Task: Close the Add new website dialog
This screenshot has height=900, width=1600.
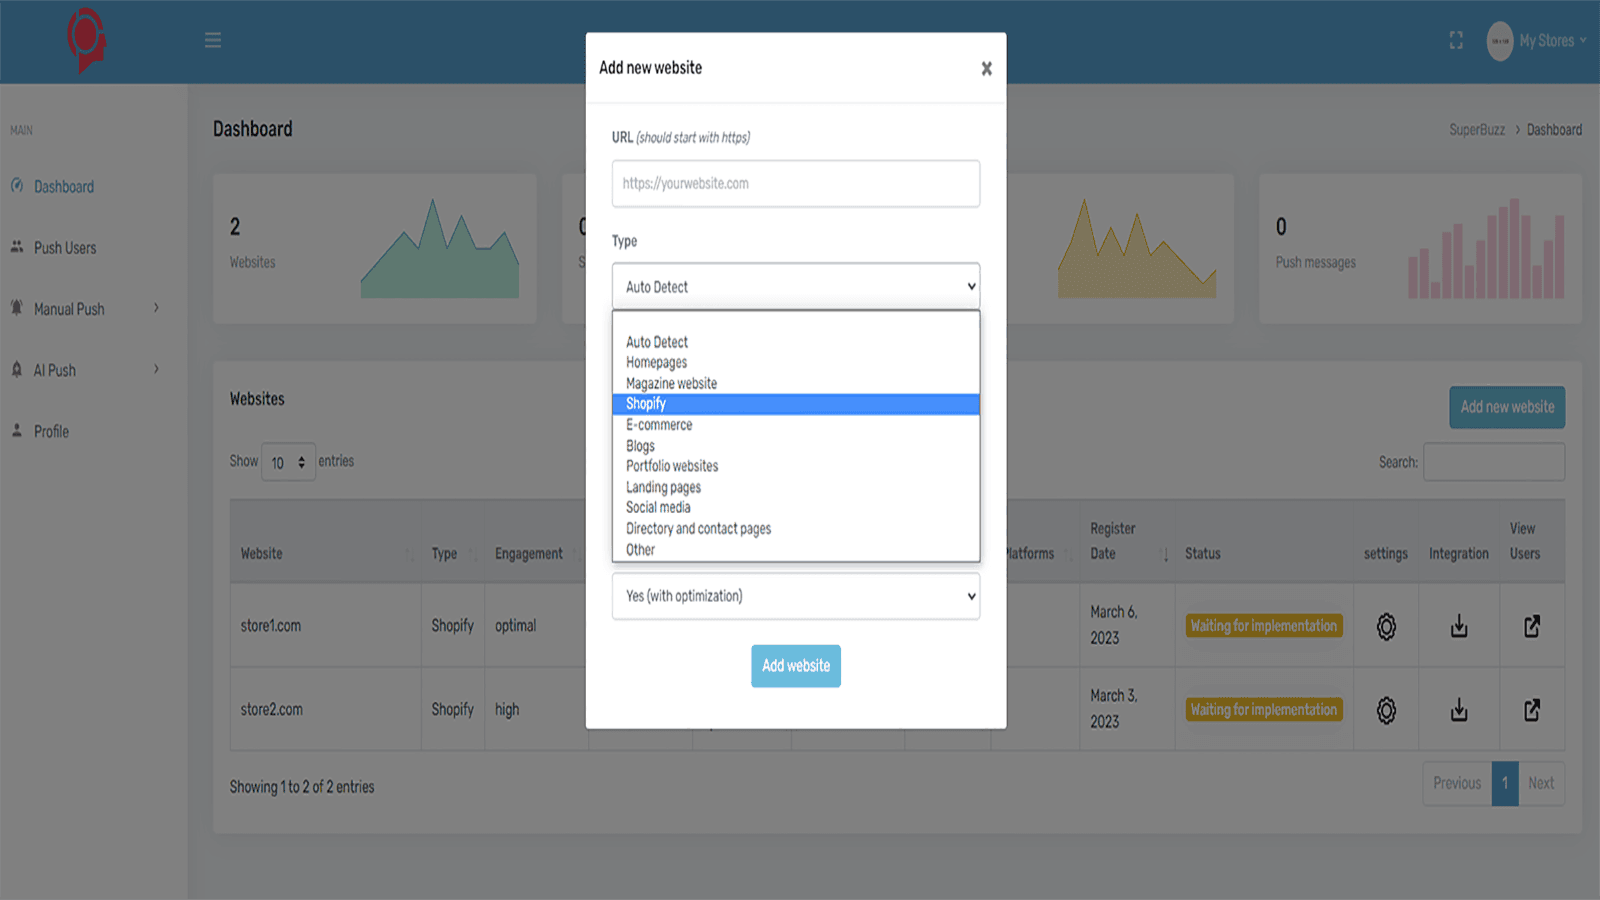Action: [x=986, y=69]
